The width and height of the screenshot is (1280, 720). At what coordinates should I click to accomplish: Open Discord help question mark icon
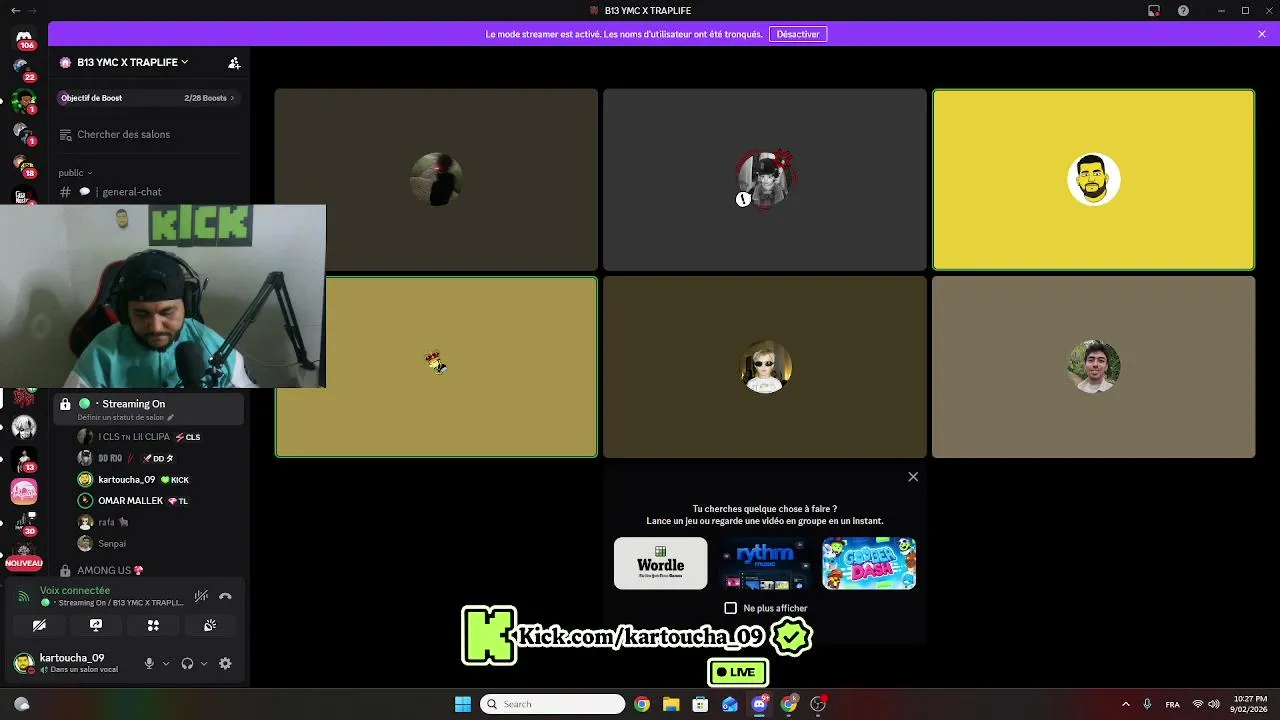[1183, 10]
